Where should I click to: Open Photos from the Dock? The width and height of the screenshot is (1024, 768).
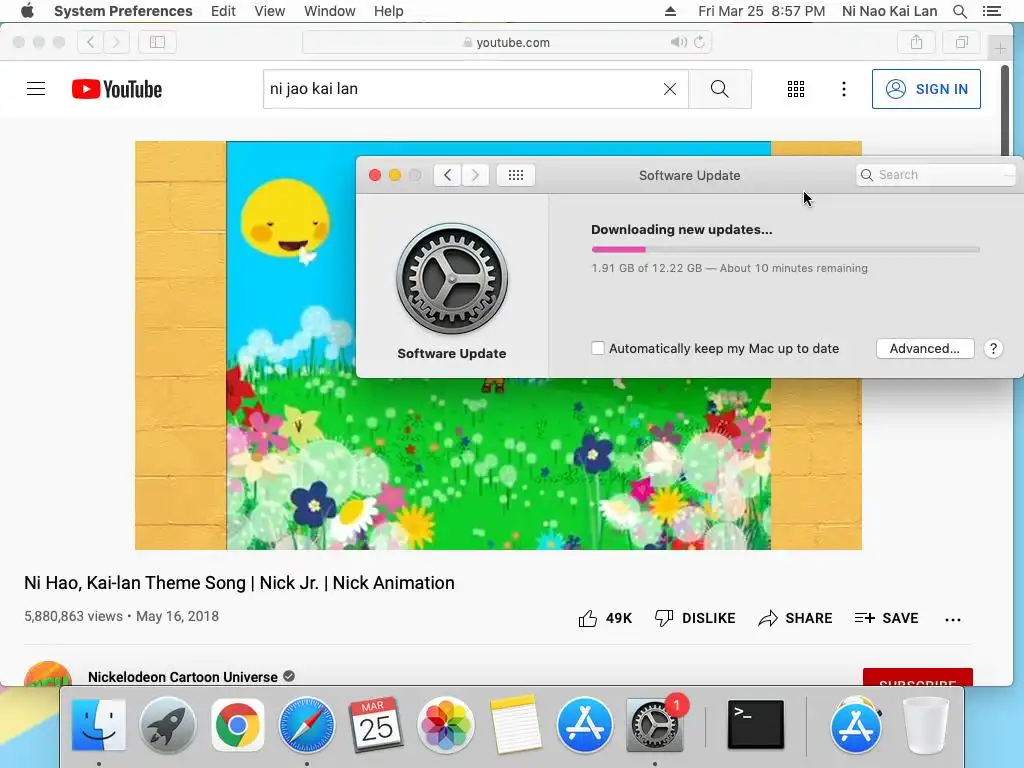(x=446, y=725)
